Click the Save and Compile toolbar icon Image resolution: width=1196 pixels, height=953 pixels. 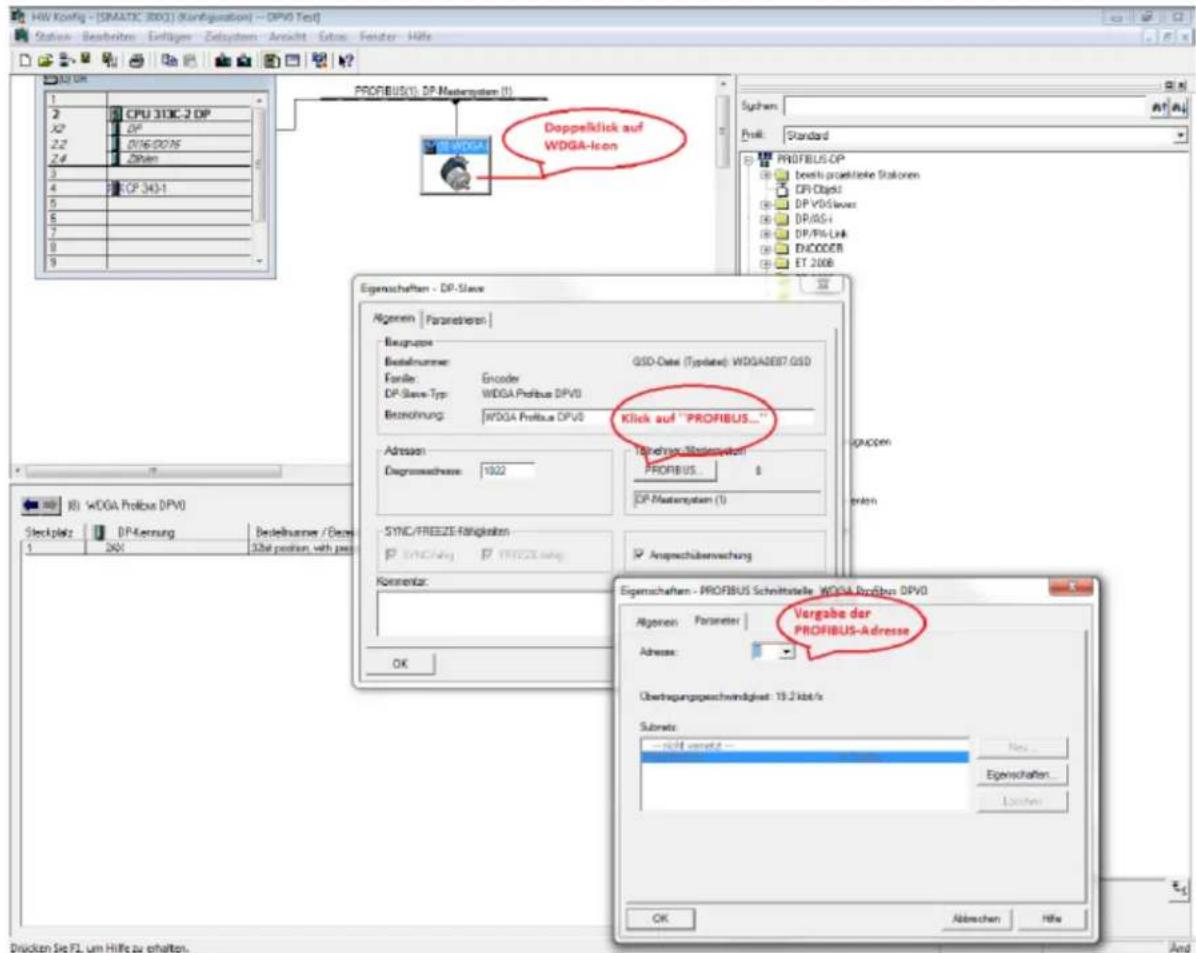click(x=110, y=60)
